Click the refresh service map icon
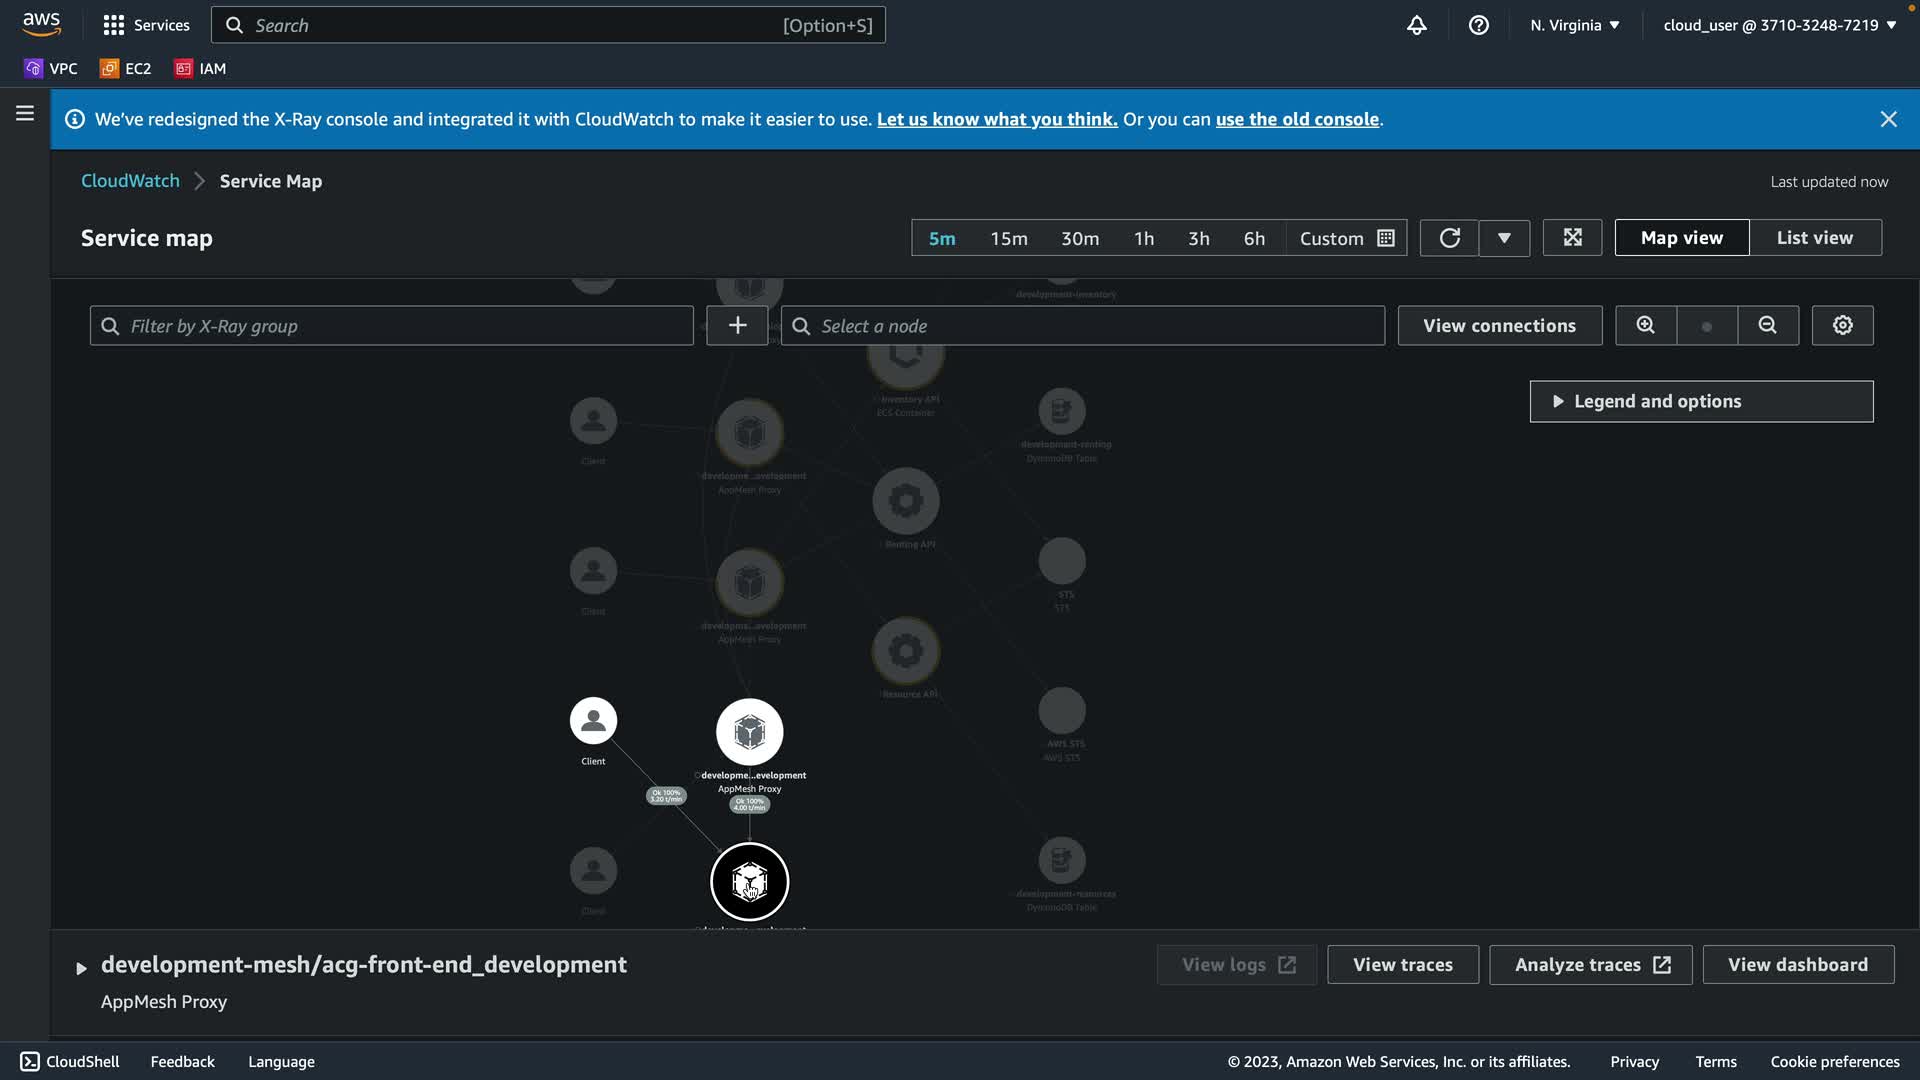1920x1080 pixels. click(1449, 238)
